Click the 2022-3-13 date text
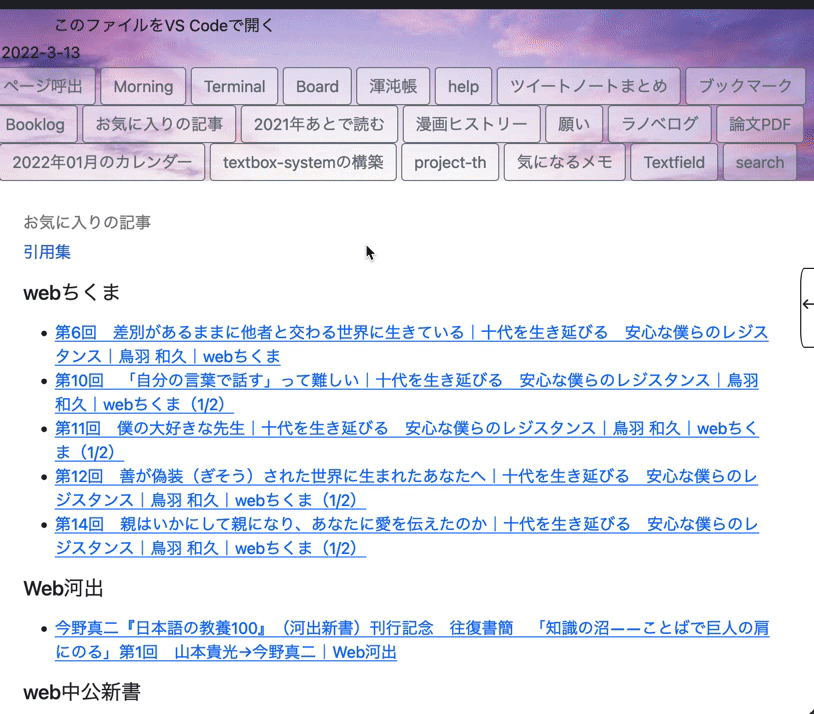Screen dimensions: 814x714 click(x=41, y=51)
